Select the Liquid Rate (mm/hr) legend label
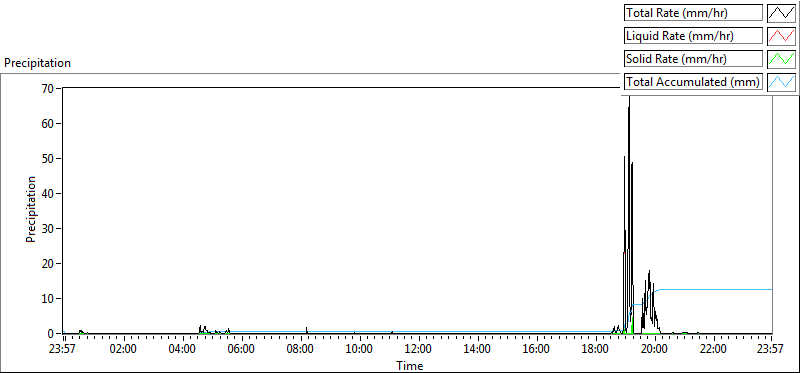The width and height of the screenshot is (800, 373). coord(693,36)
